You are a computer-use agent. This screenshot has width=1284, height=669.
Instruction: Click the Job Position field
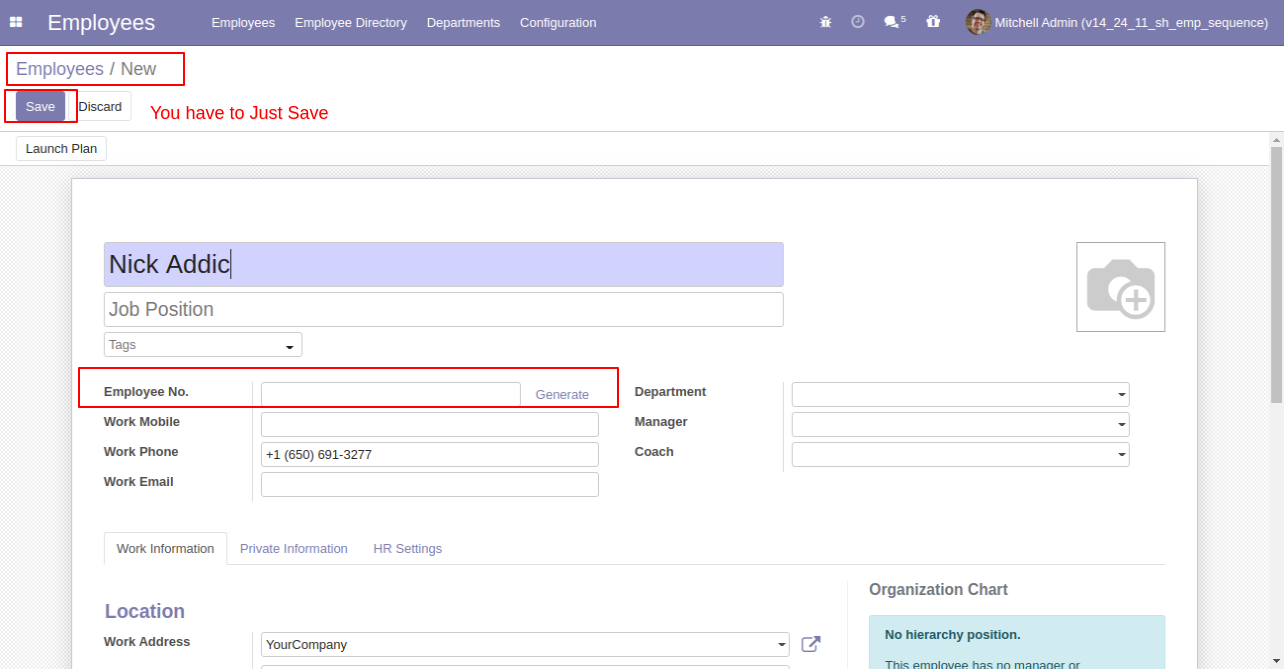point(444,309)
